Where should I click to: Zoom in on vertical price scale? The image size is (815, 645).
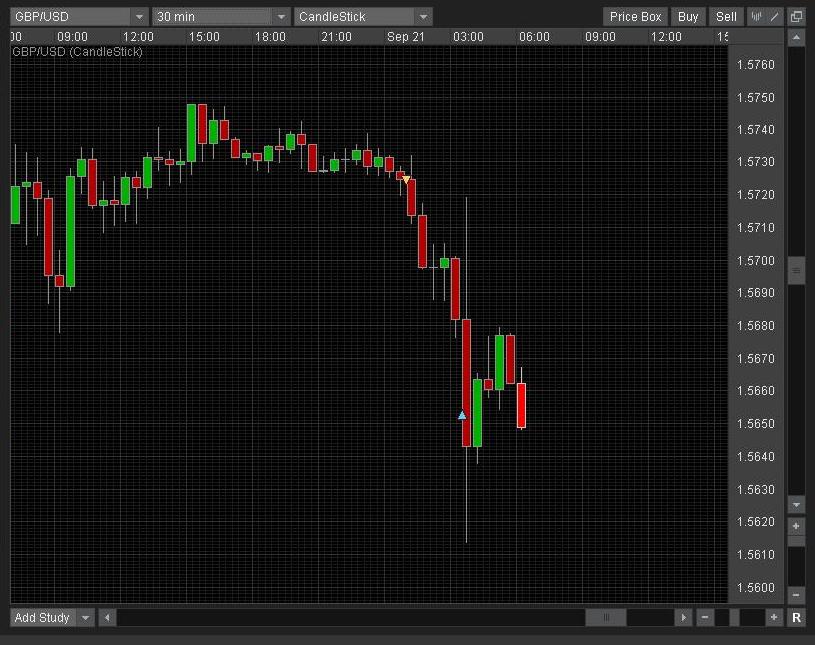click(x=796, y=526)
